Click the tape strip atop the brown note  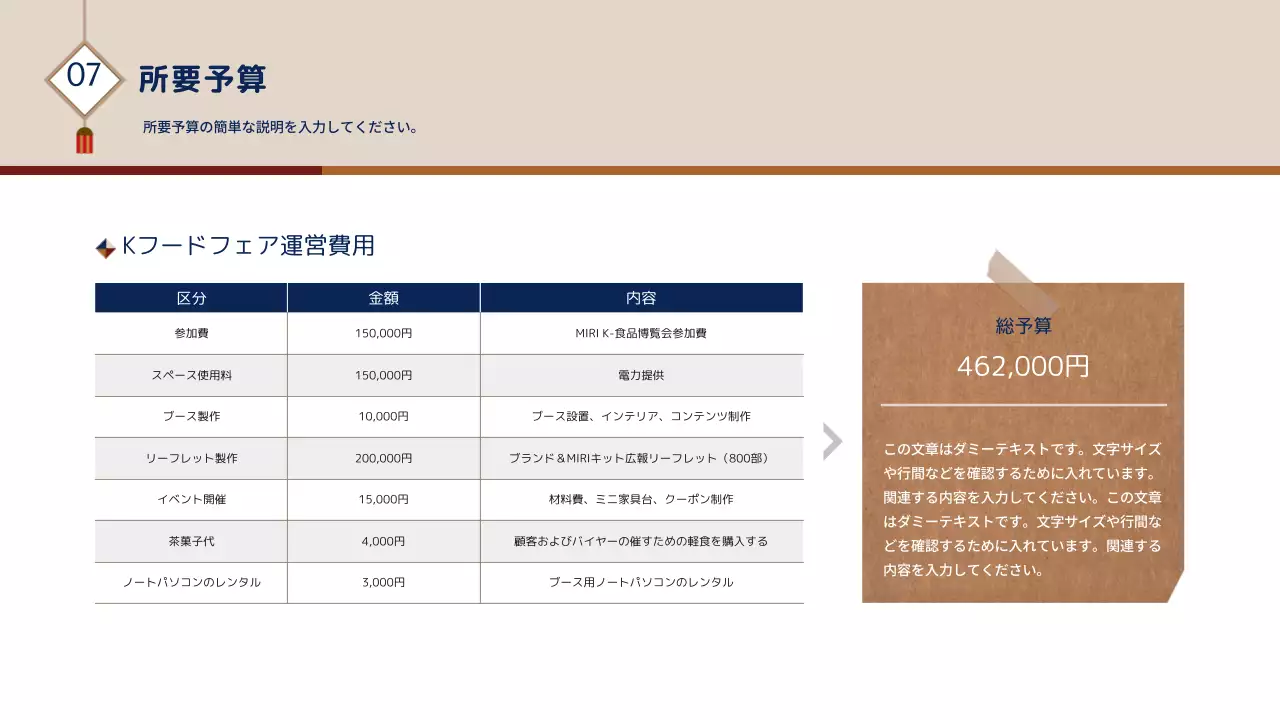point(1021,280)
